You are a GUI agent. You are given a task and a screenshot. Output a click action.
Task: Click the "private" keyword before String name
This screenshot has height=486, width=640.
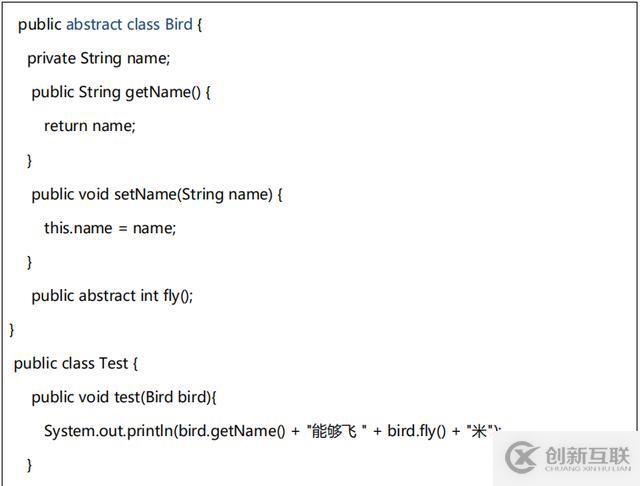[x=51, y=58]
